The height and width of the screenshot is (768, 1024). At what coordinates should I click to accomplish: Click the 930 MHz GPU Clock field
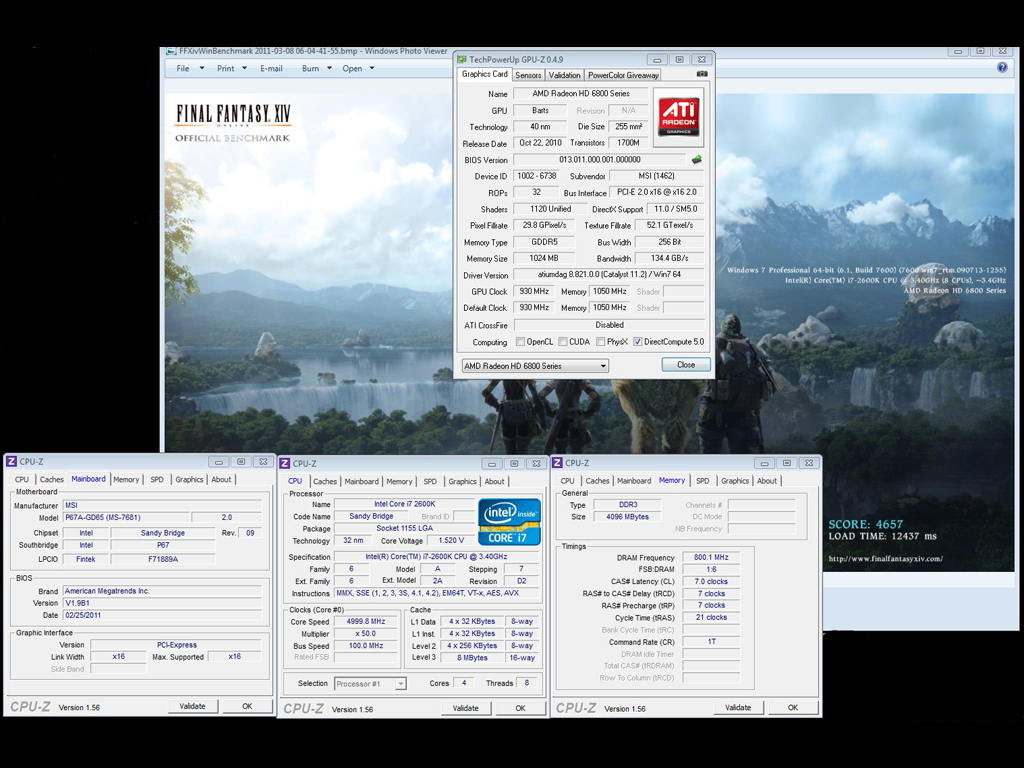534,291
